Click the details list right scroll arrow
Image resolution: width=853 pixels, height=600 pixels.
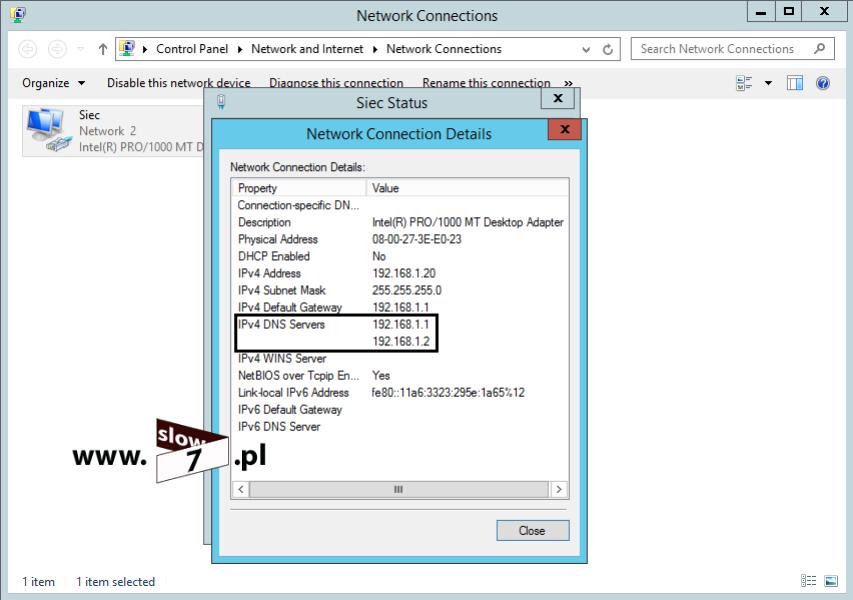coord(559,489)
